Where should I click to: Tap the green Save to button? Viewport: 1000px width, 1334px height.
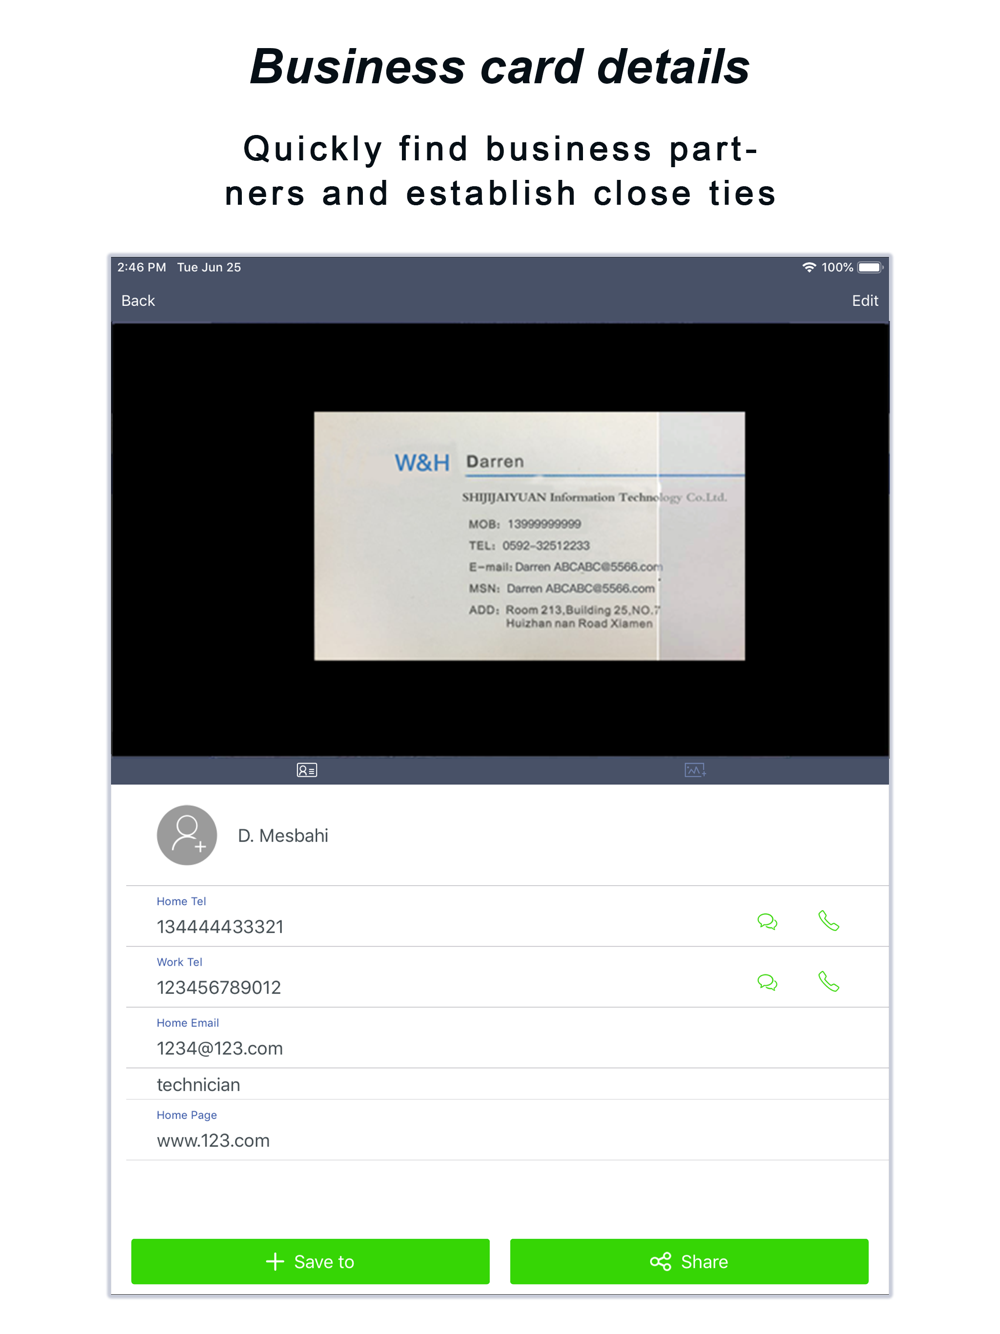[310, 1261]
